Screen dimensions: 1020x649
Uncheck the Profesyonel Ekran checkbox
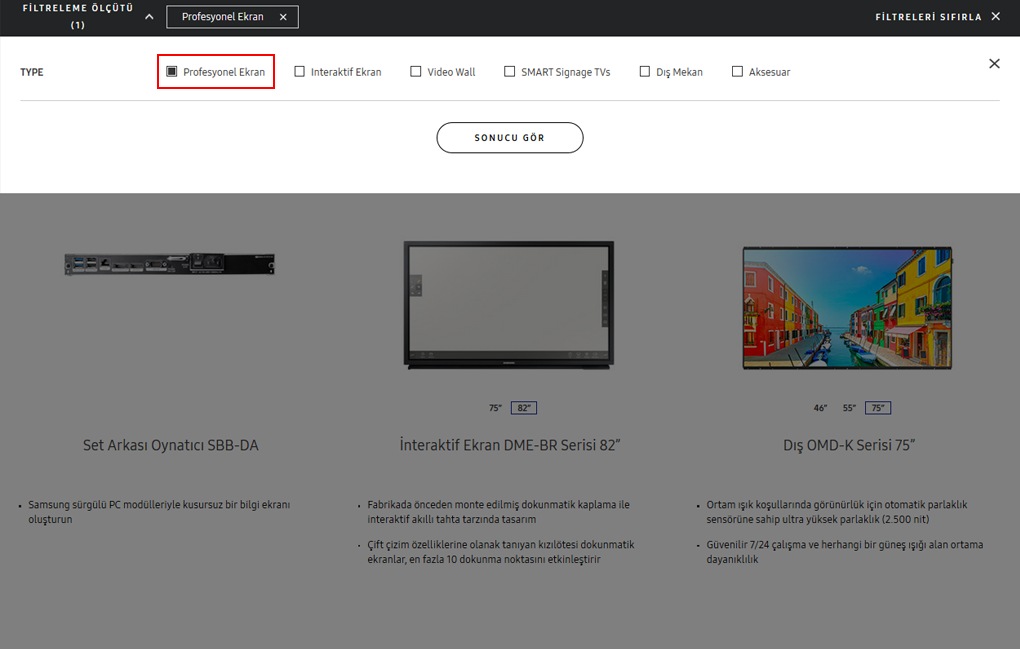(x=172, y=72)
